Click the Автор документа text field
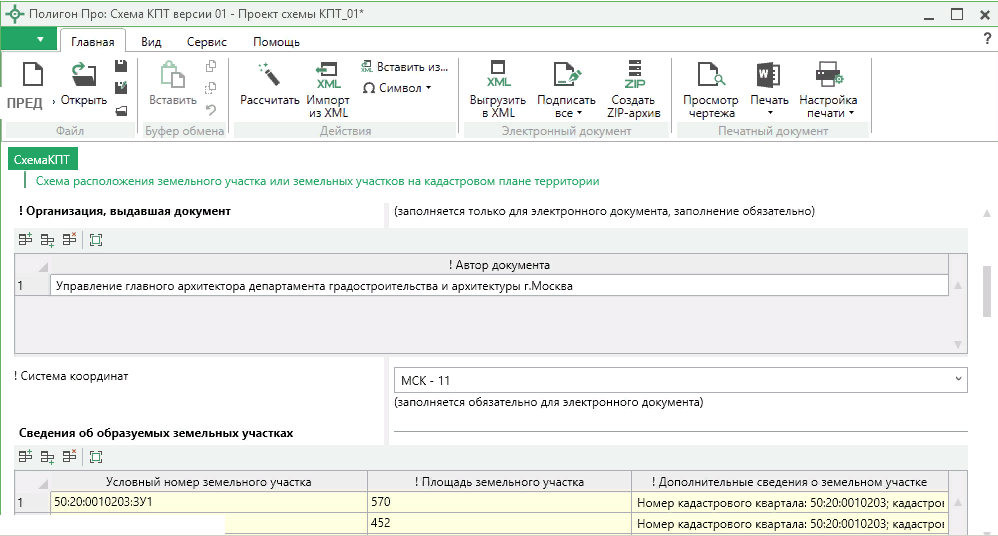 498,286
